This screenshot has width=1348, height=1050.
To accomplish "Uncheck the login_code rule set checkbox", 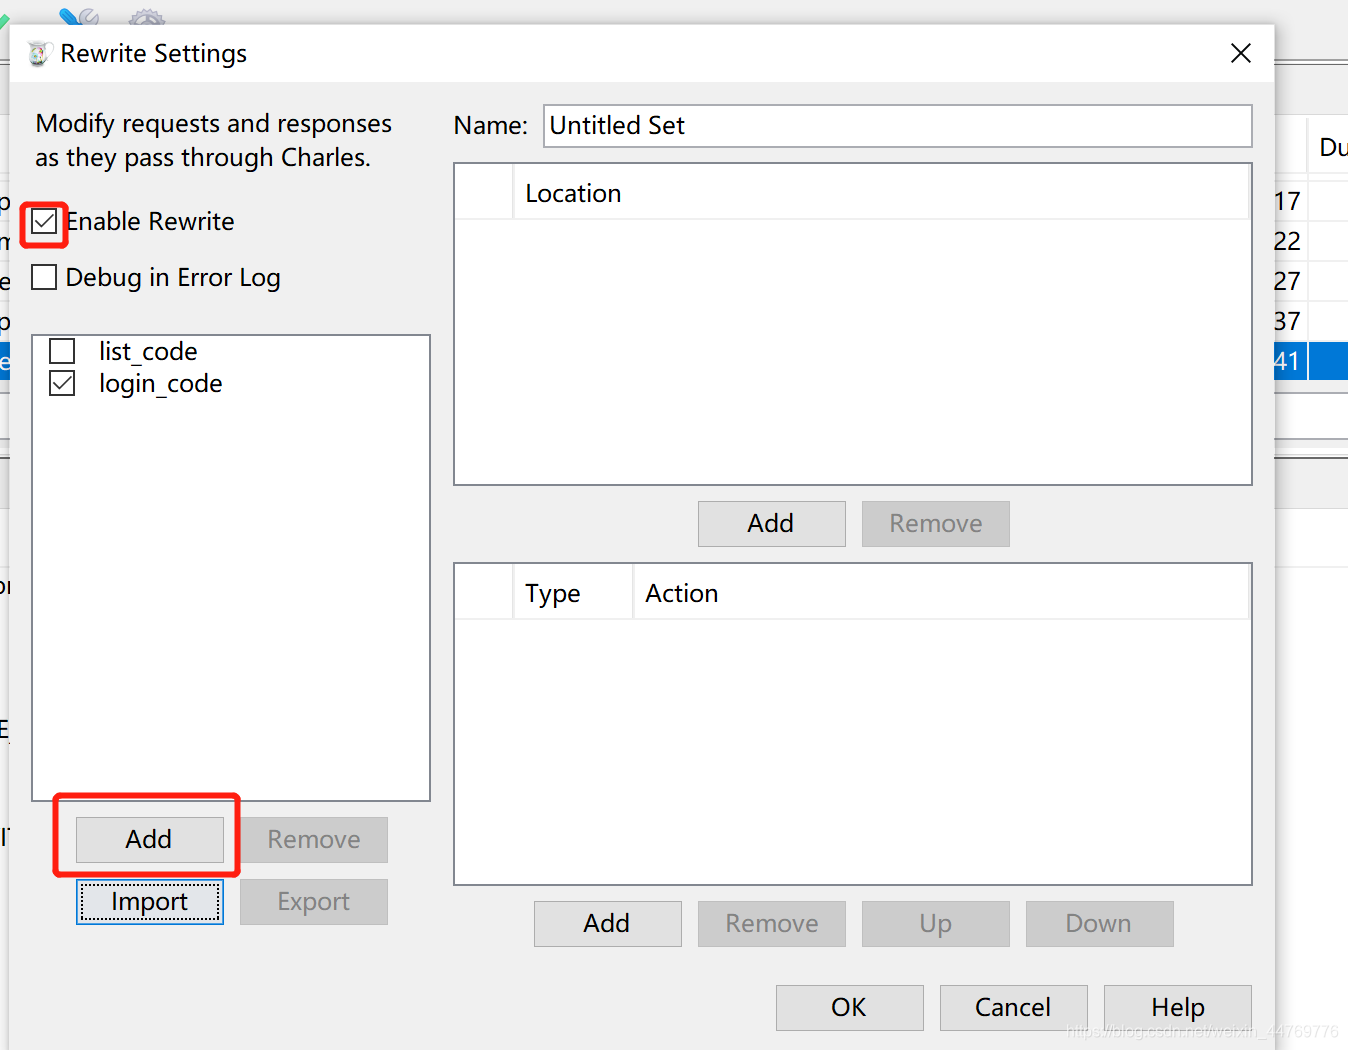I will tap(62, 383).
